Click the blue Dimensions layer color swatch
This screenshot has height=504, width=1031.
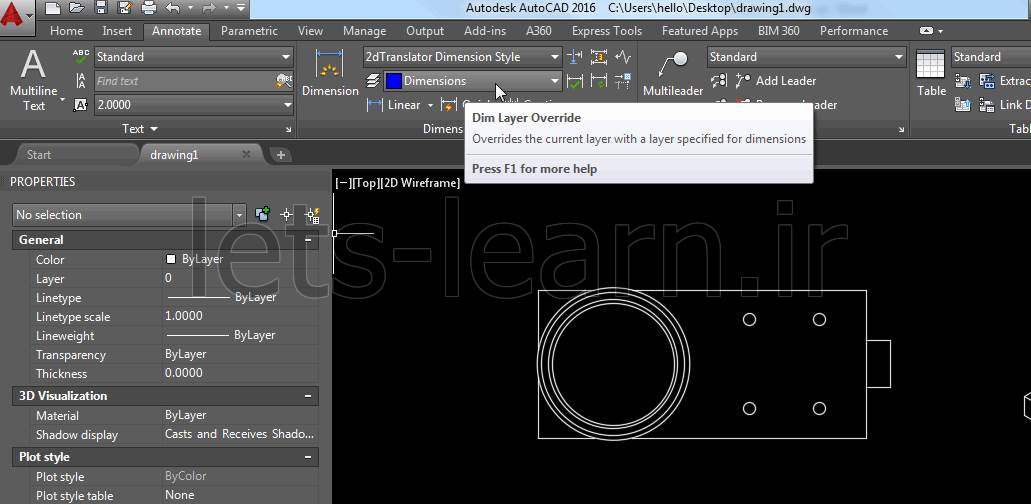click(393, 81)
